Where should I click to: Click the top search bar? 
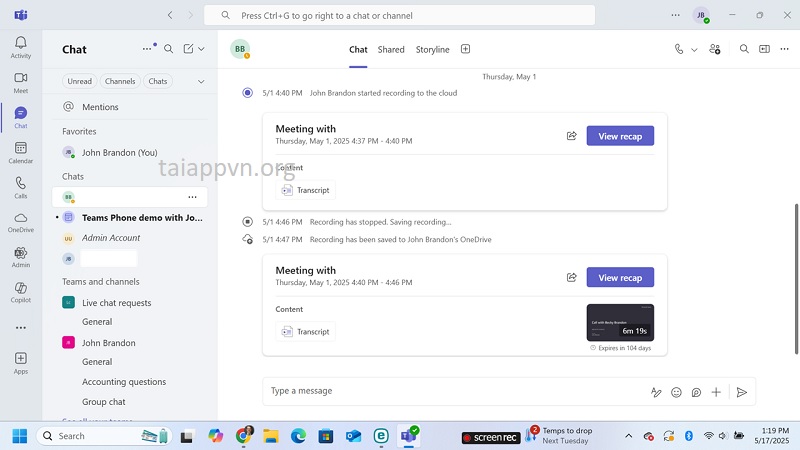pyautogui.click(x=399, y=15)
